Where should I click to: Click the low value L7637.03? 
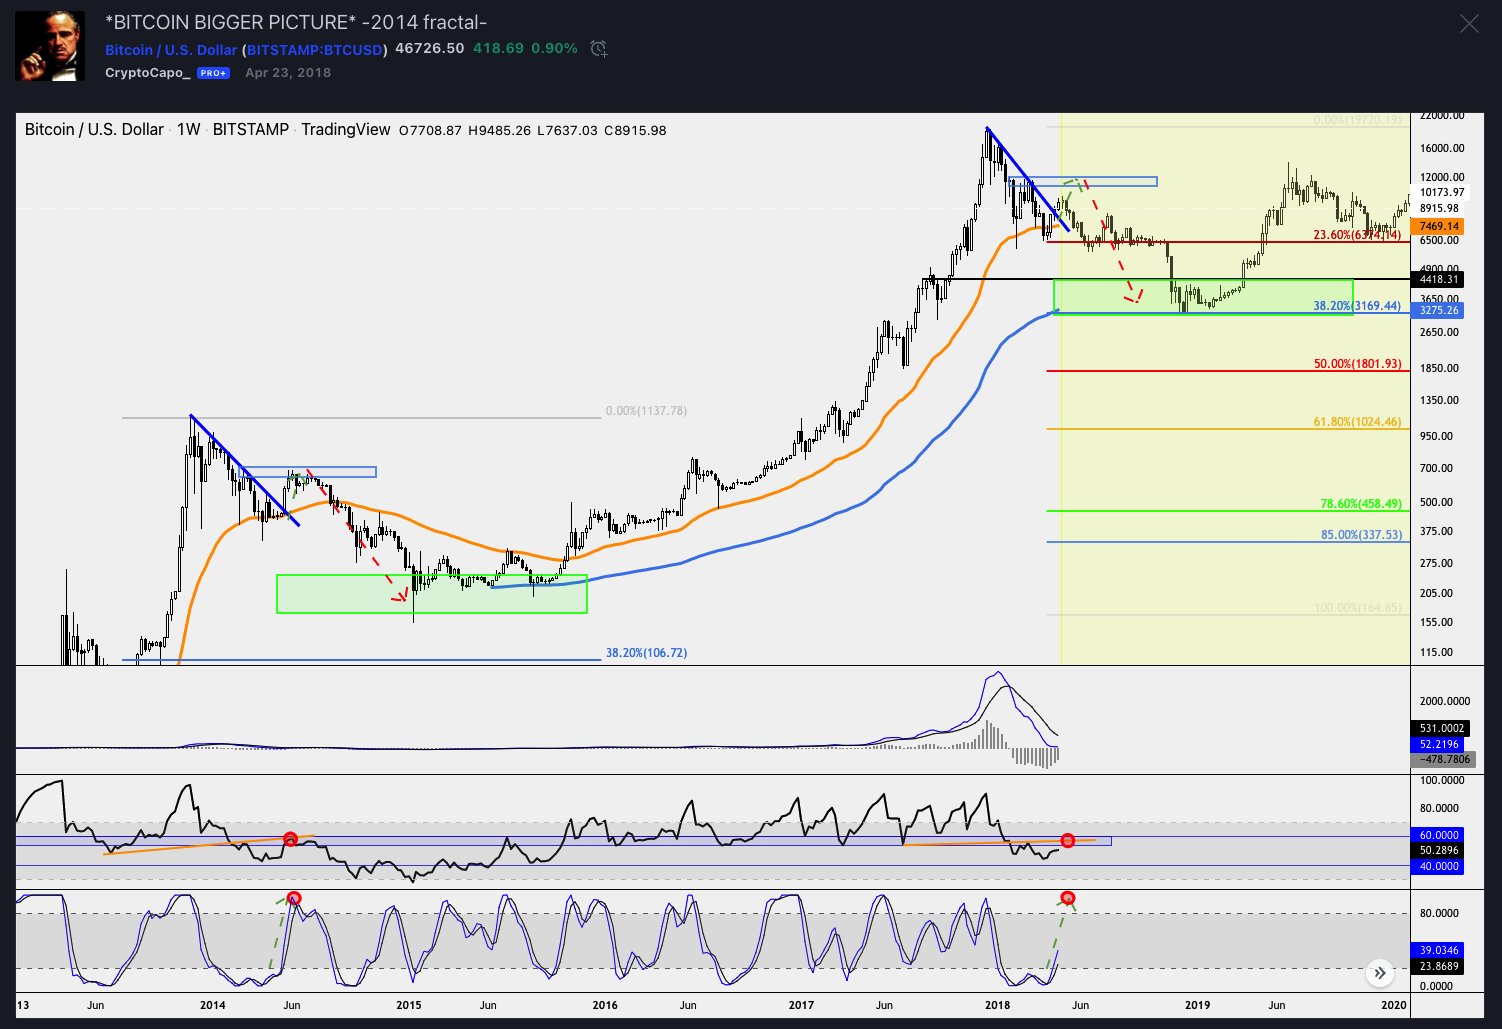click(x=567, y=130)
